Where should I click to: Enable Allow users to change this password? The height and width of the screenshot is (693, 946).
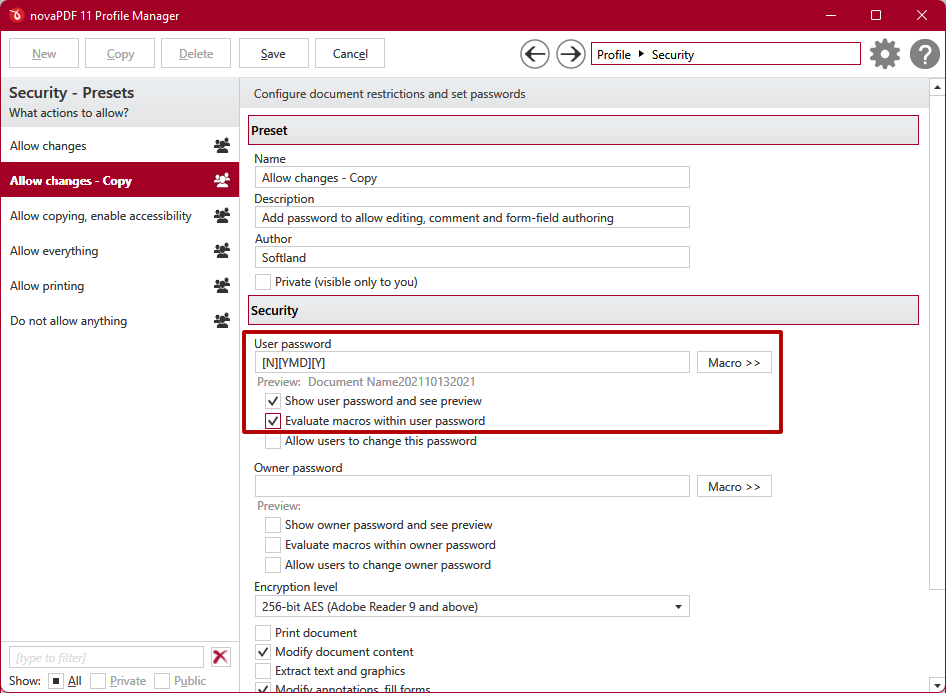pyautogui.click(x=273, y=441)
